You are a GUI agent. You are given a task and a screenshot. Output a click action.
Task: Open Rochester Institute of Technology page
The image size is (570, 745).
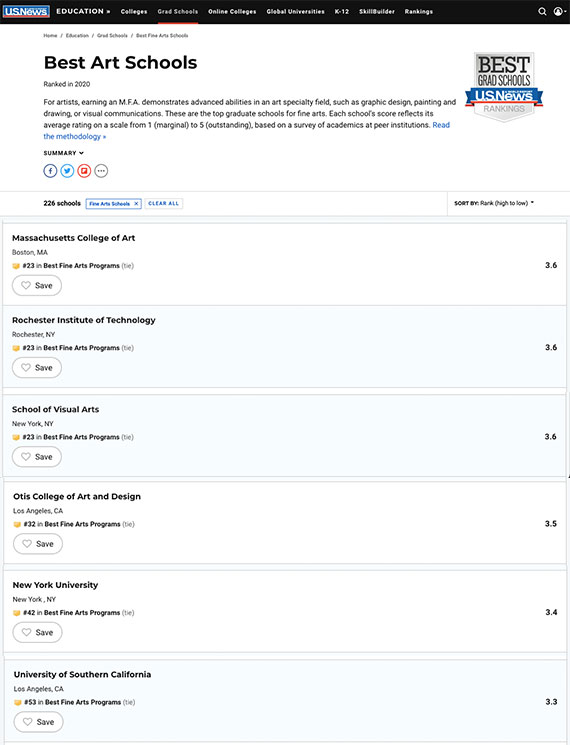point(84,320)
